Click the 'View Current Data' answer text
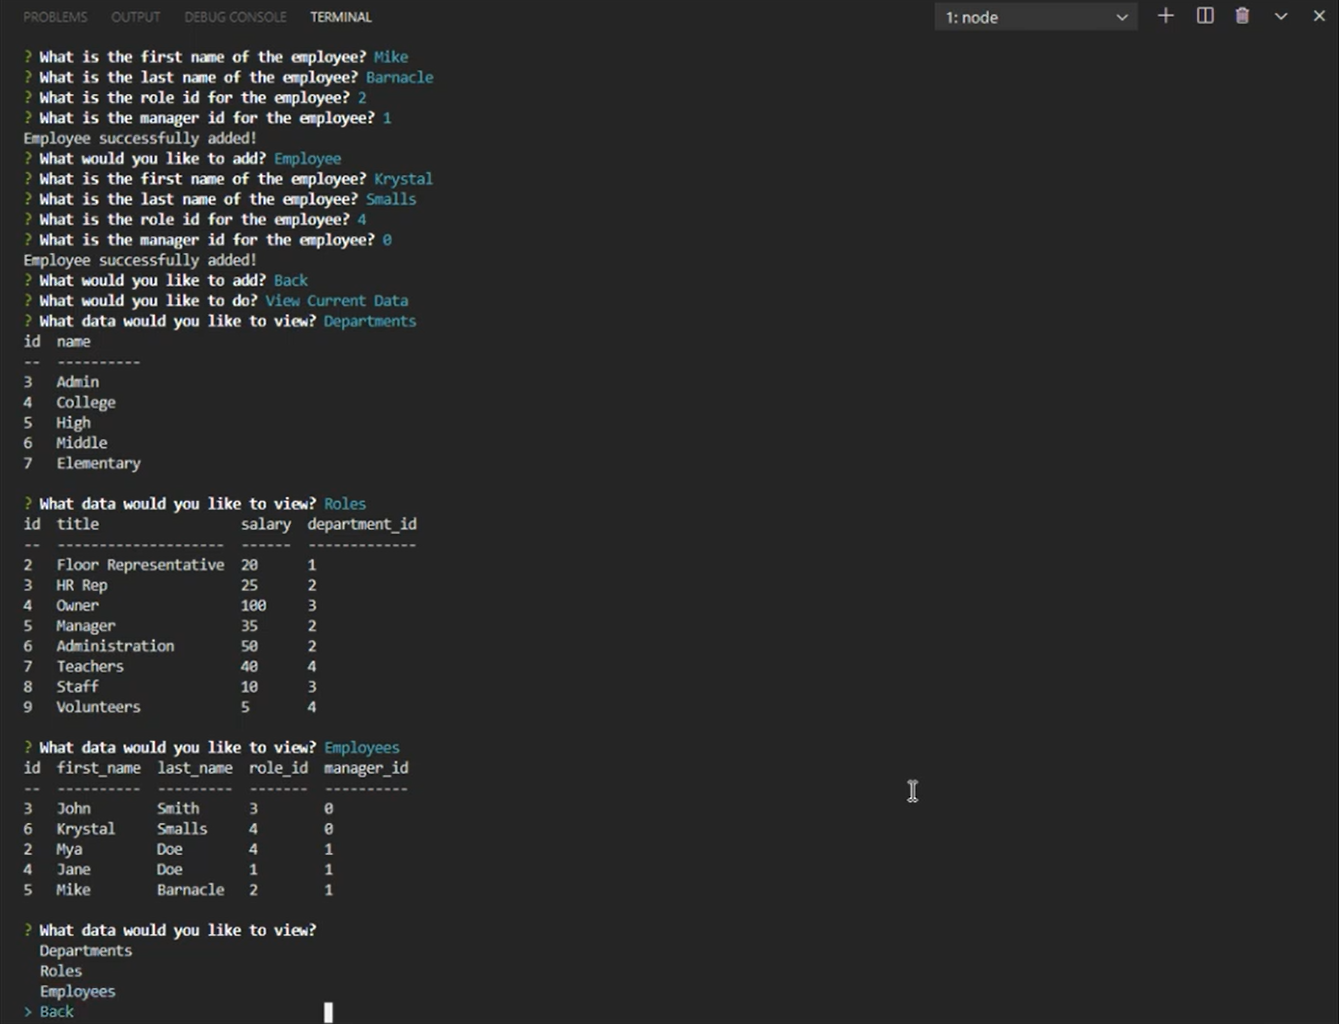Screen dimensions: 1339x1024 pyautogui.click(x=337, y=301)
